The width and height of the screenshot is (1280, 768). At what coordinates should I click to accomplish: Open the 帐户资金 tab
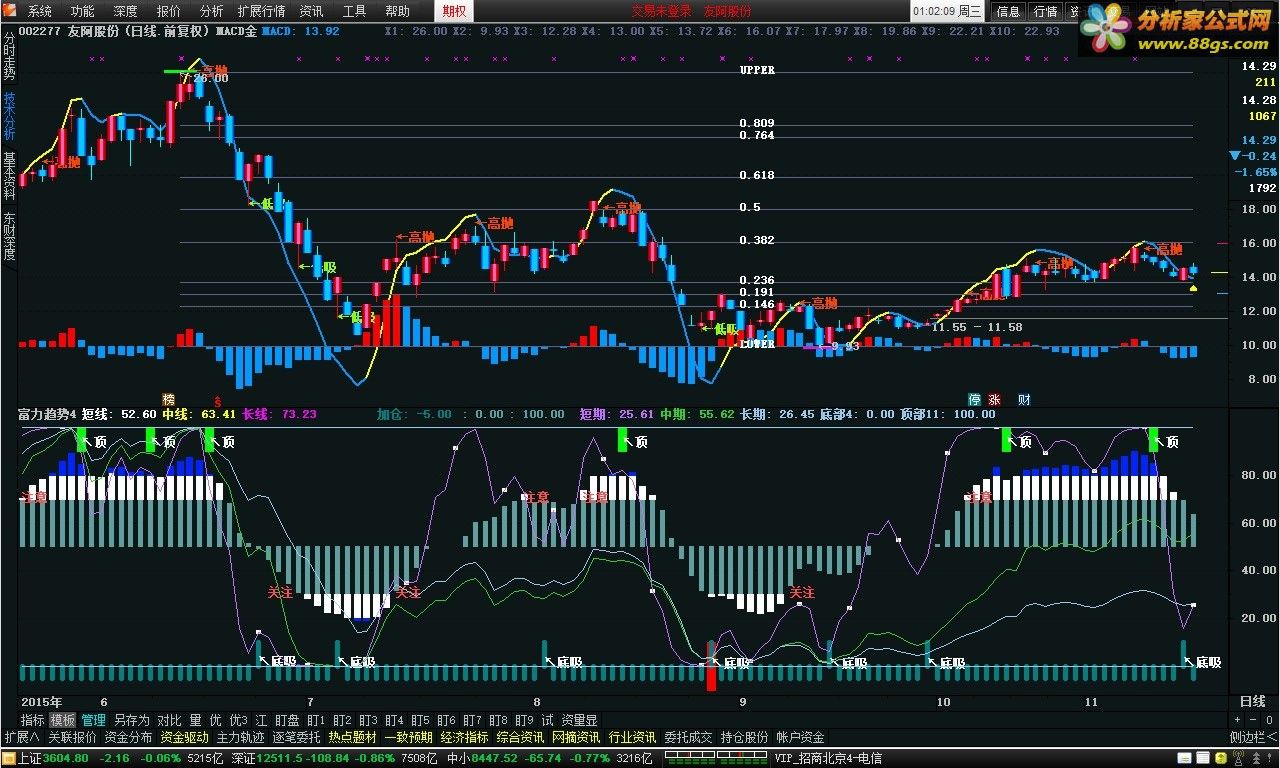coord(800,737)
